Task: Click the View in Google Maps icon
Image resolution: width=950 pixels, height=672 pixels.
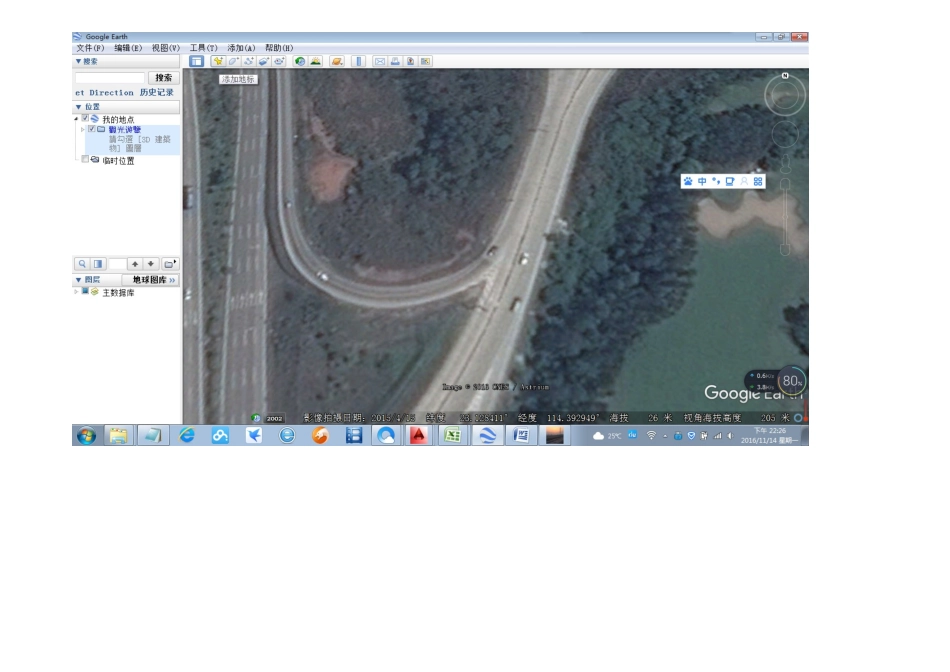Action: pyautogui.click(x=425, y=61)
